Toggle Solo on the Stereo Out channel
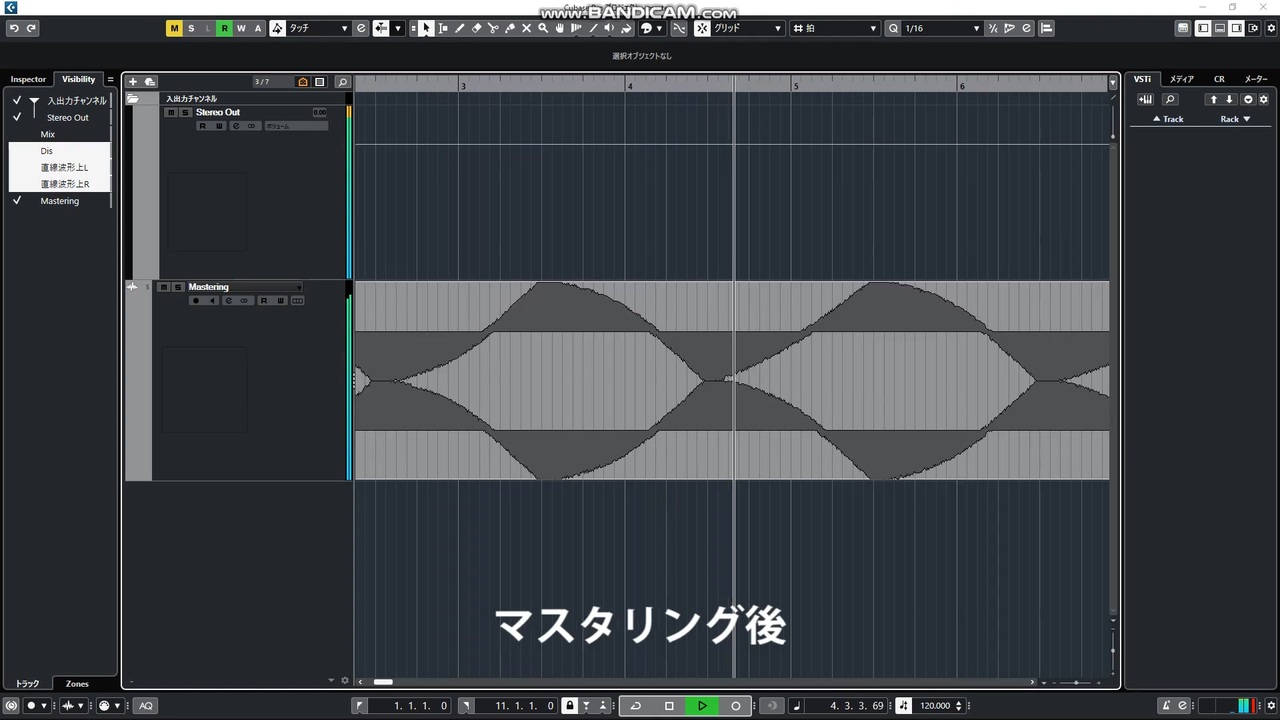The width and height of the screenshot is (1280, 720). pyautogui.click(x=185, y=112)
